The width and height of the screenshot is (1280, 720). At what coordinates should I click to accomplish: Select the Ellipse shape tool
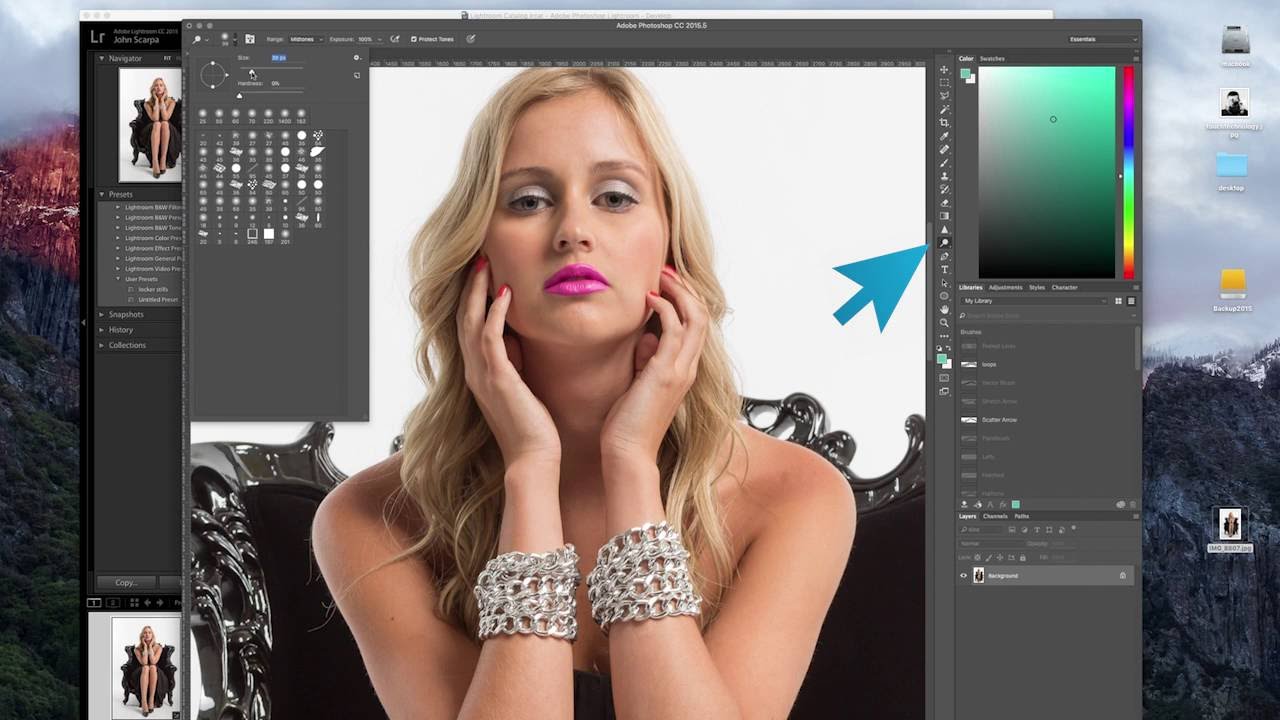pyautogui.click(x=944, y=296)
